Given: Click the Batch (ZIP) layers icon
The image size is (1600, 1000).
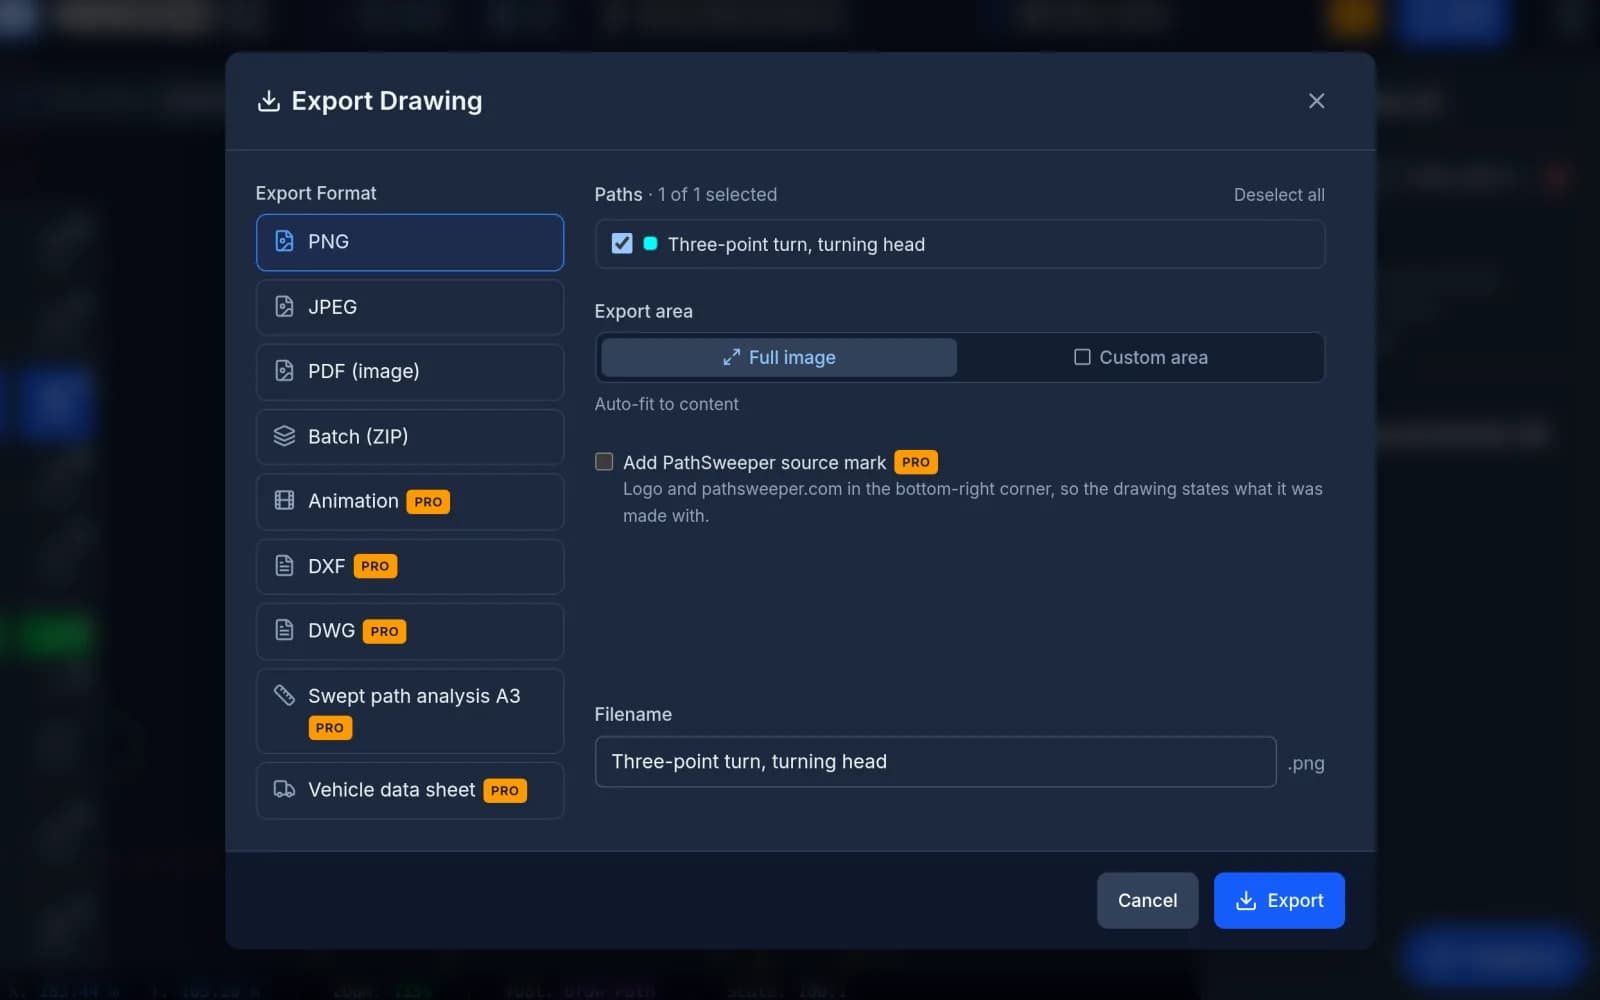Looking at the screenshot, I should [x=284, y=436].
